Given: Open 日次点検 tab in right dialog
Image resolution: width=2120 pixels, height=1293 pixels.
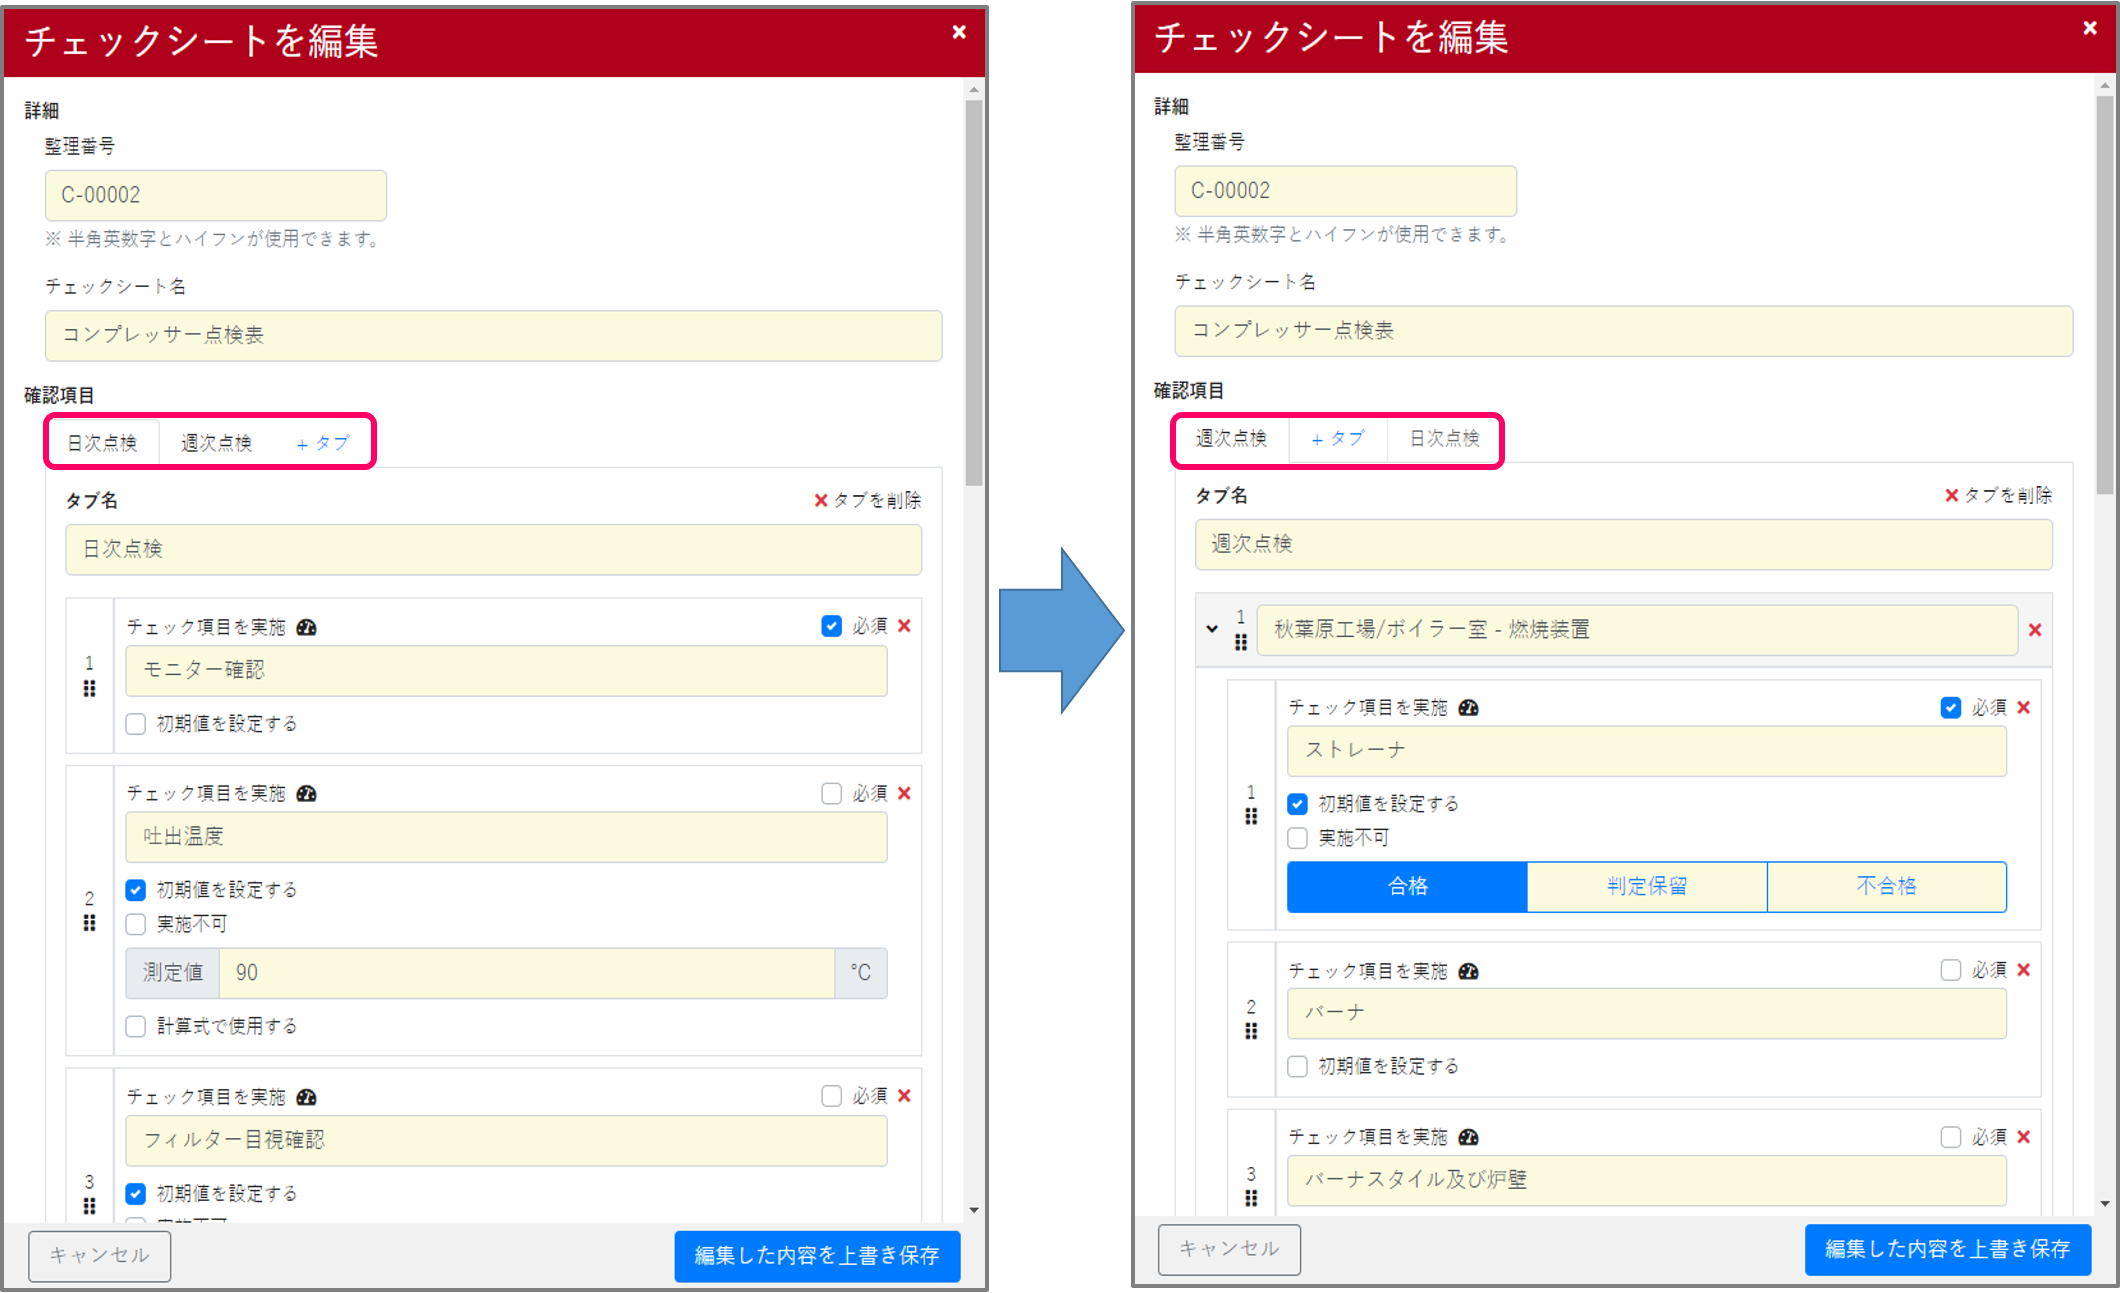Looking at the screenshot, I should click(x=1443, y=438).
